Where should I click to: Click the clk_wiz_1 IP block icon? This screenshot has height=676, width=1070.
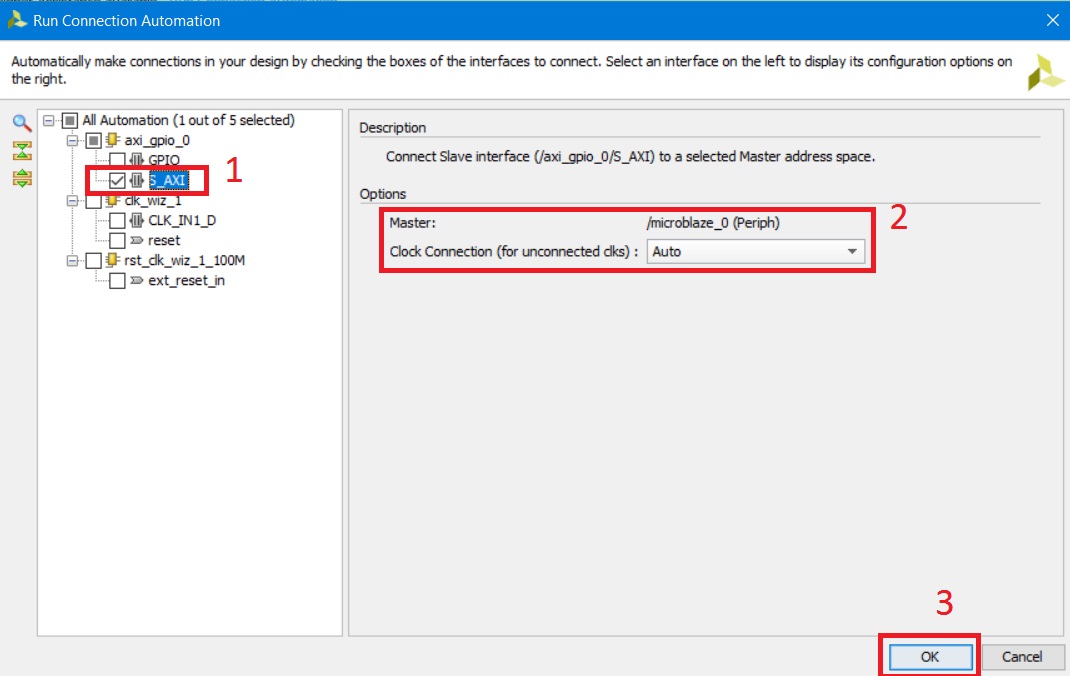(x=113, y=201)
